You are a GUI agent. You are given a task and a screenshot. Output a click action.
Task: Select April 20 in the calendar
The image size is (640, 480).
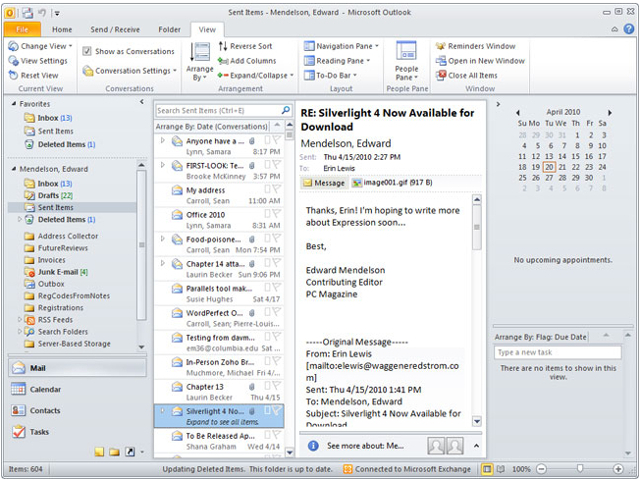click(x=549, y=167)
